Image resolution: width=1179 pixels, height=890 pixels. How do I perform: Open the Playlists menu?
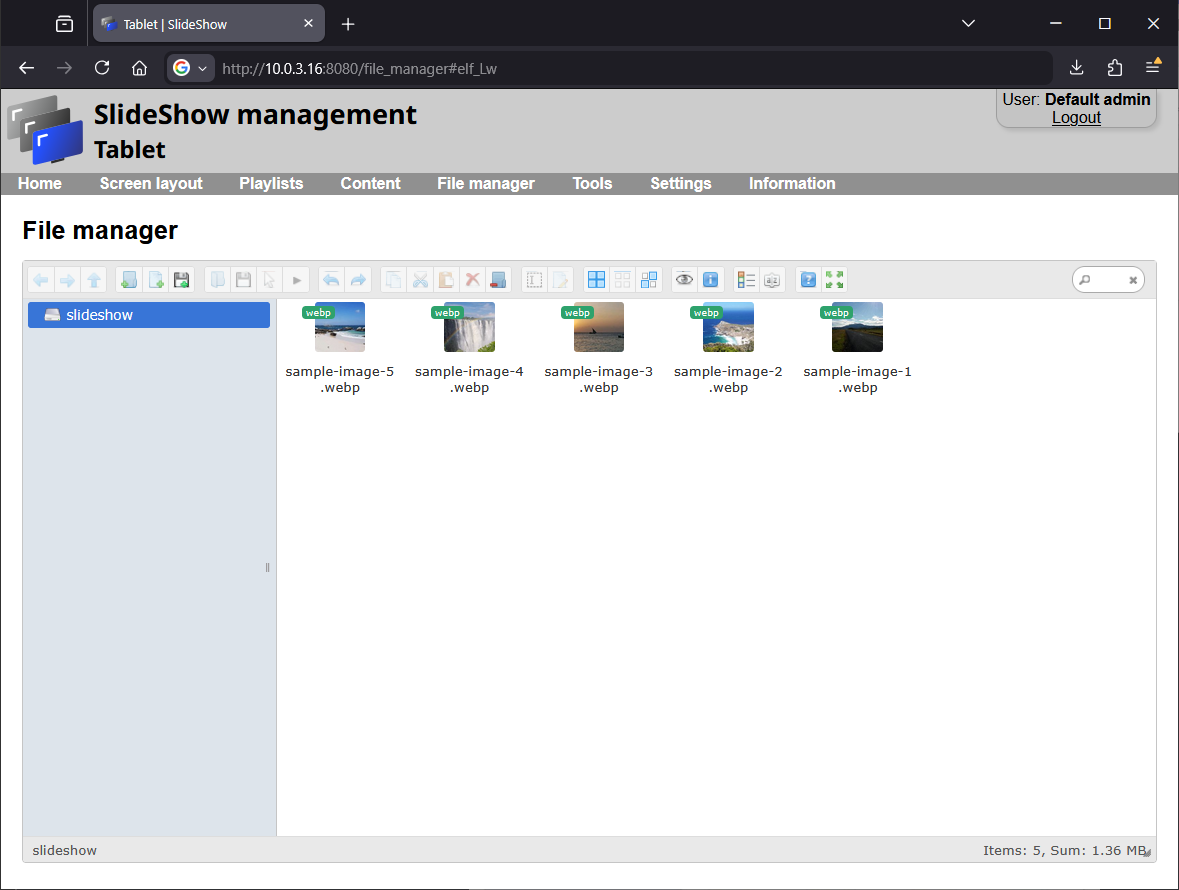coord(271,184)
